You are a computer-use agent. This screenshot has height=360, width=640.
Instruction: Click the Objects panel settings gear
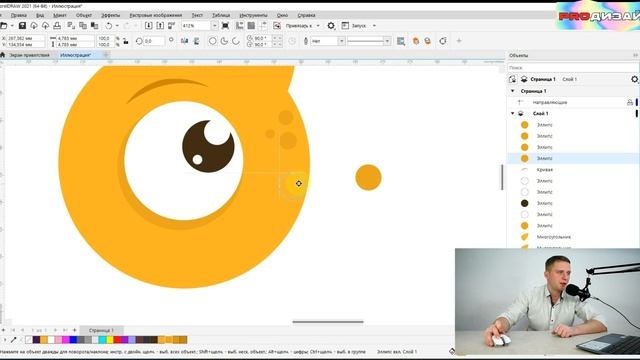click(635, 79)
